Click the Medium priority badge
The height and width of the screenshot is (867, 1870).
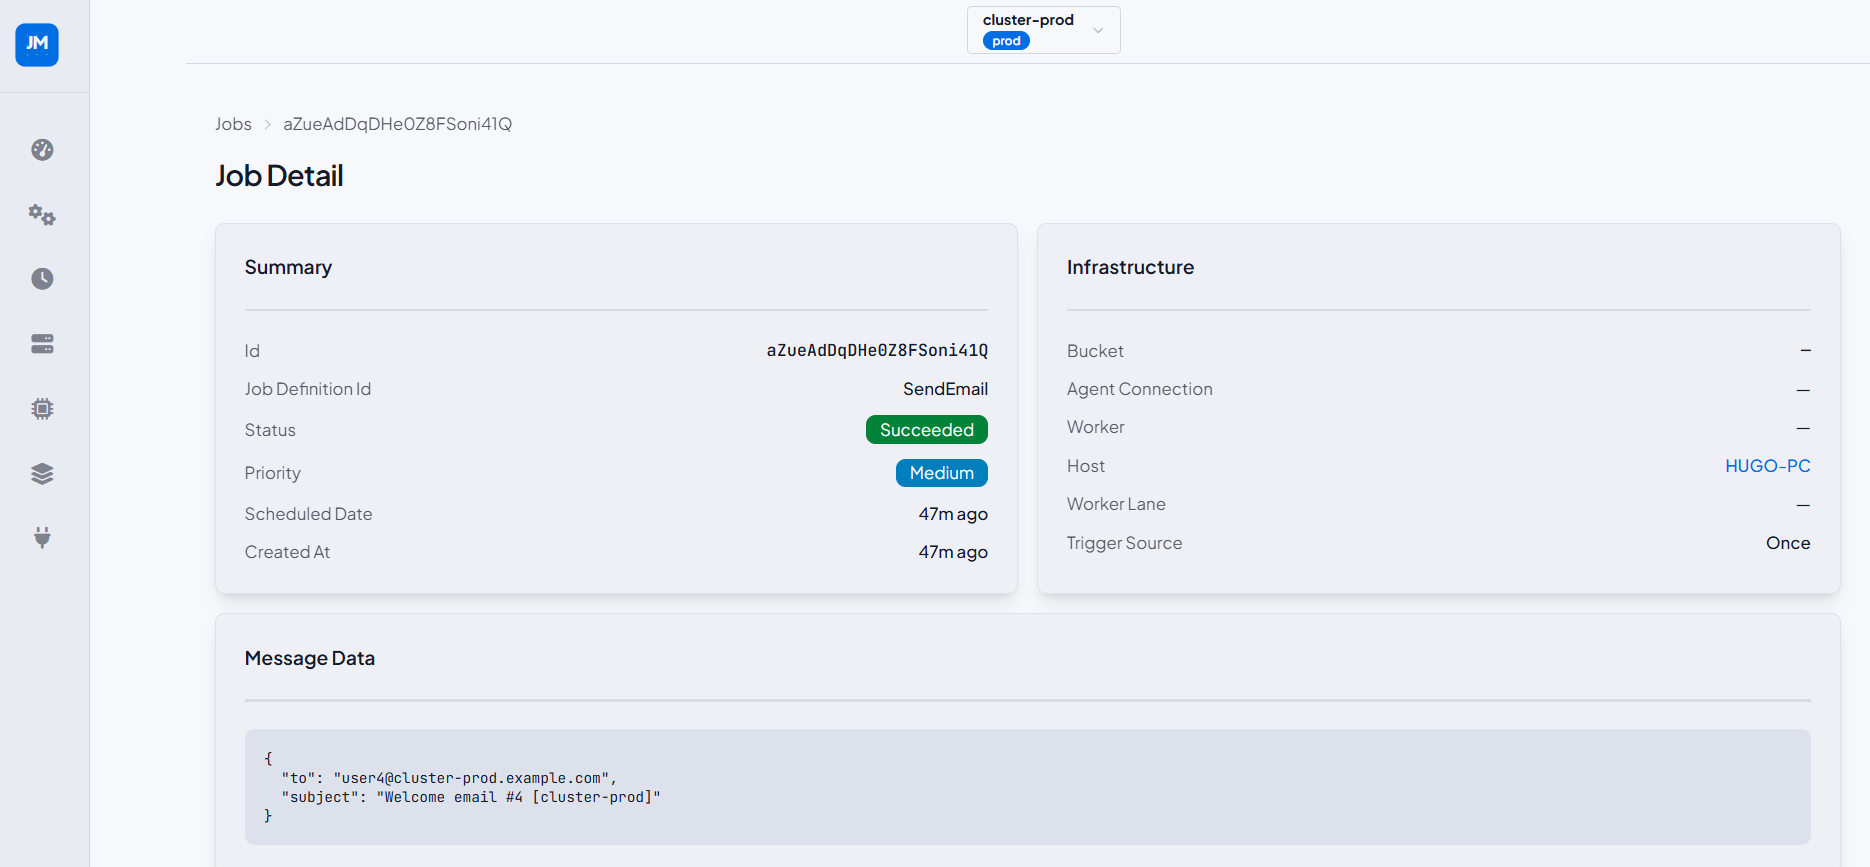pos(941,473)
